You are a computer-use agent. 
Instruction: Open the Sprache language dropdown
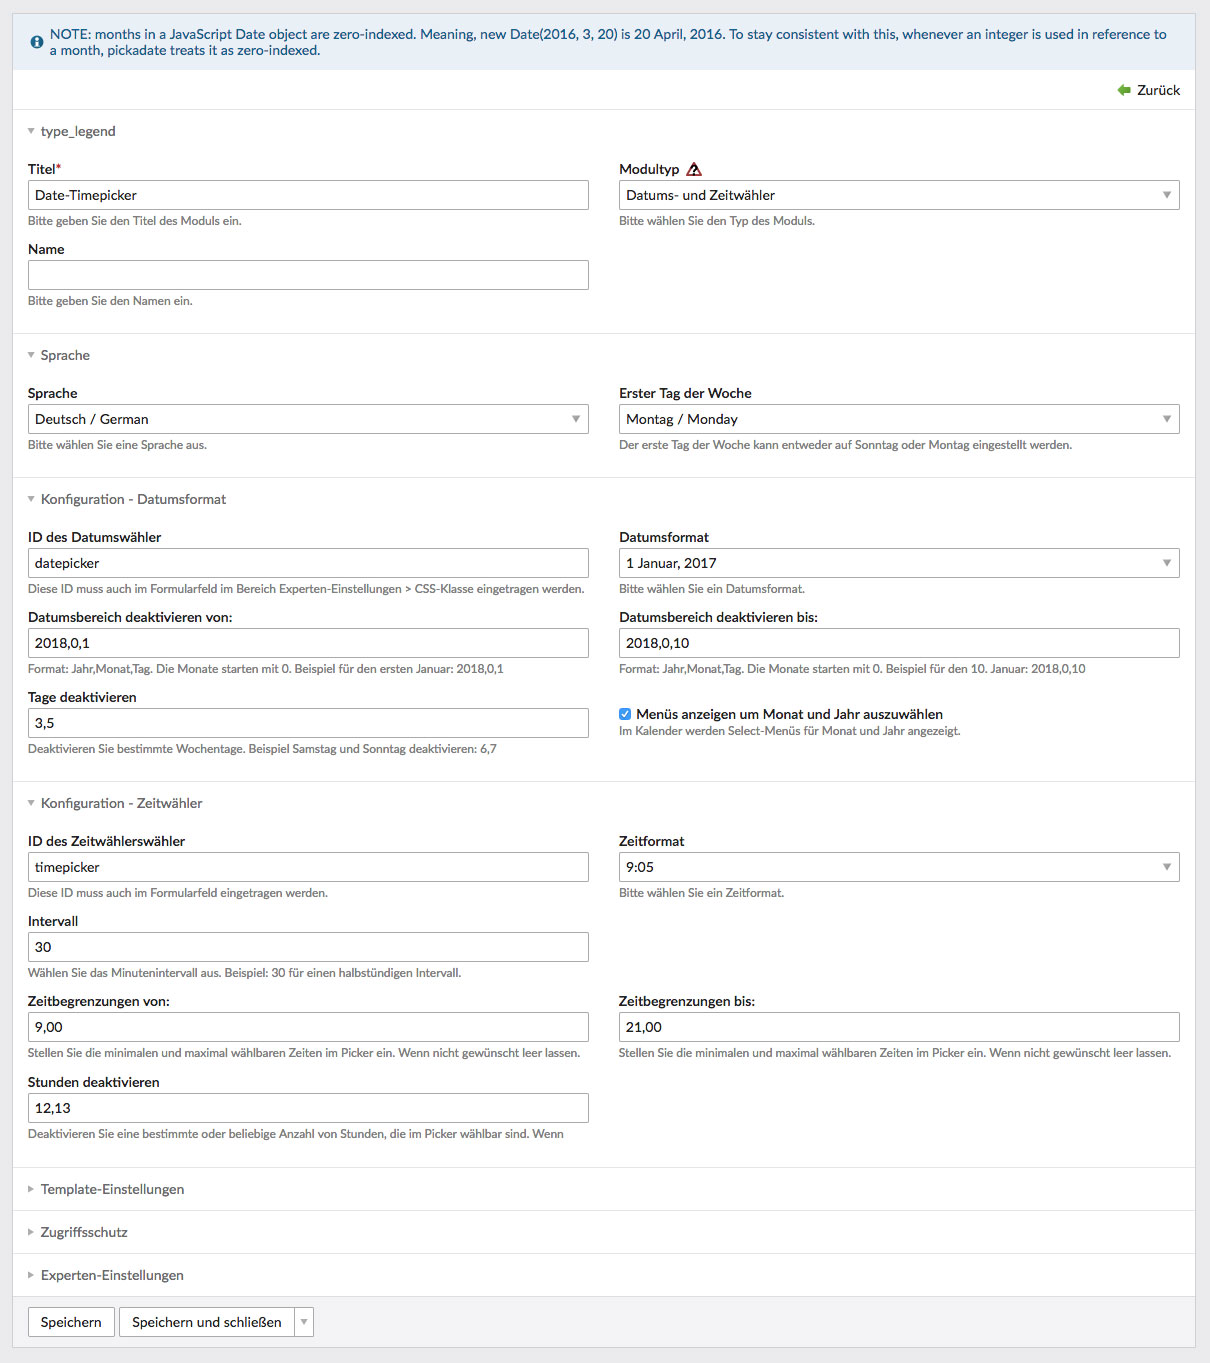(307, 419)
